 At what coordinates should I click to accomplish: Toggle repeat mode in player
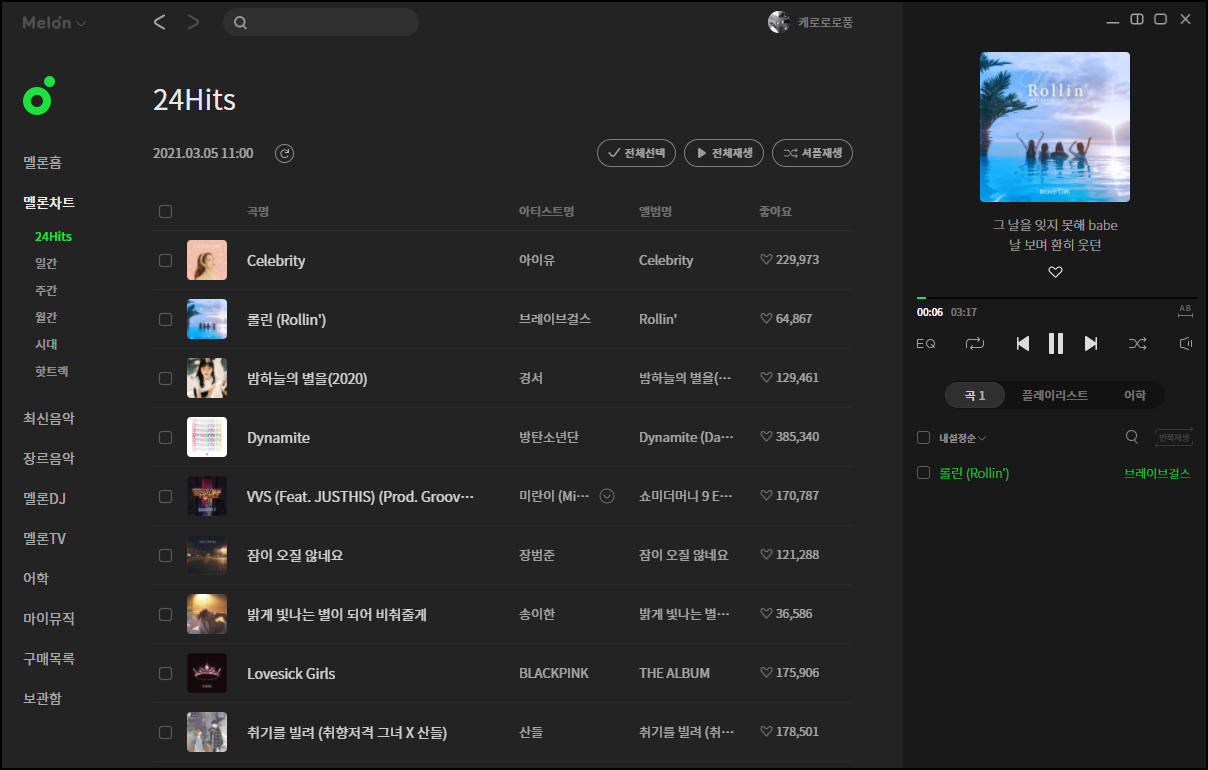point(975,344)
